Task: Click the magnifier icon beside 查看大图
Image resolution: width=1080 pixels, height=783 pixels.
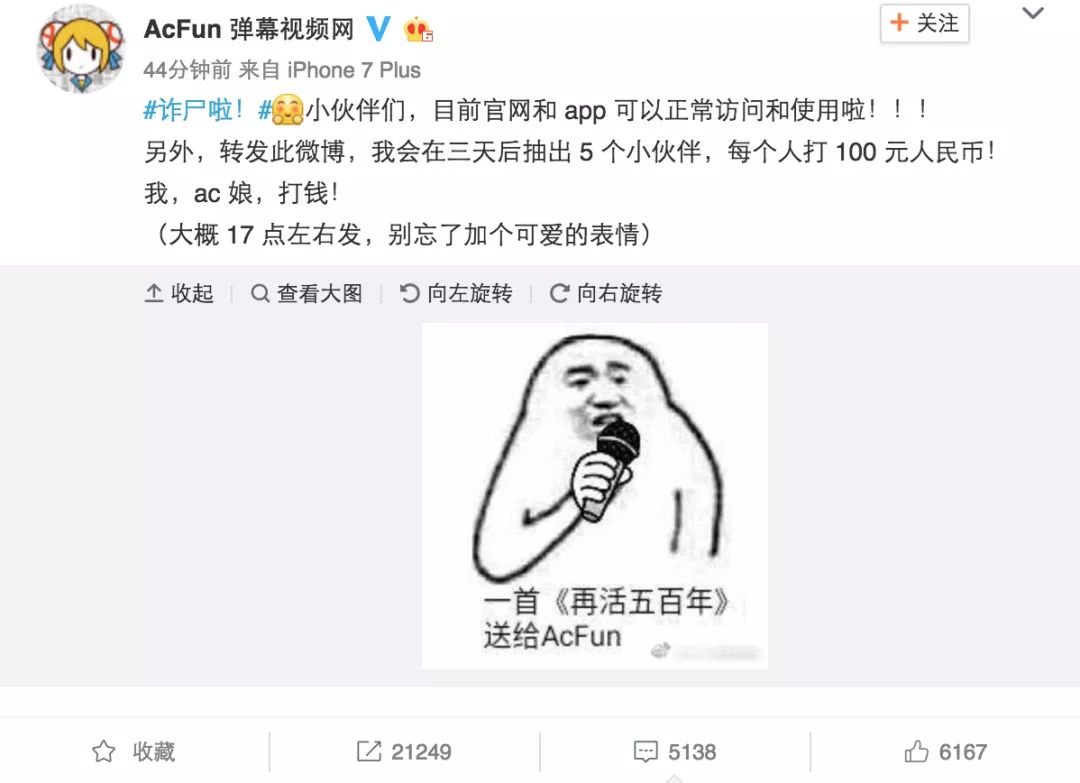Action: [260, 293]
